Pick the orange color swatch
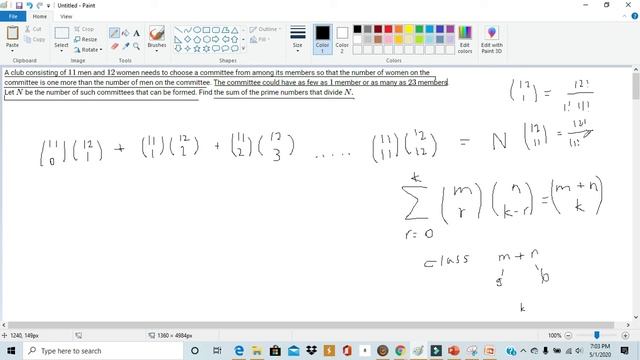Screen dimensions: 640x360 398,29
